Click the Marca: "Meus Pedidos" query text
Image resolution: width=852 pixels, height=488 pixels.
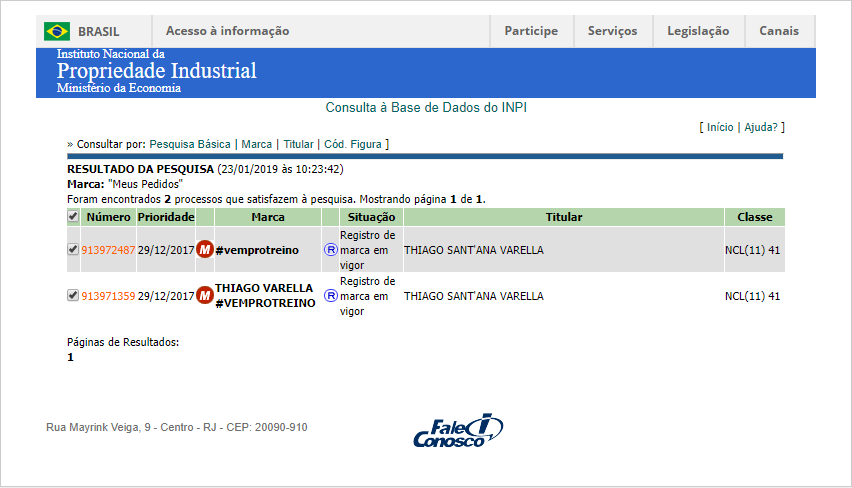point(124,184)
